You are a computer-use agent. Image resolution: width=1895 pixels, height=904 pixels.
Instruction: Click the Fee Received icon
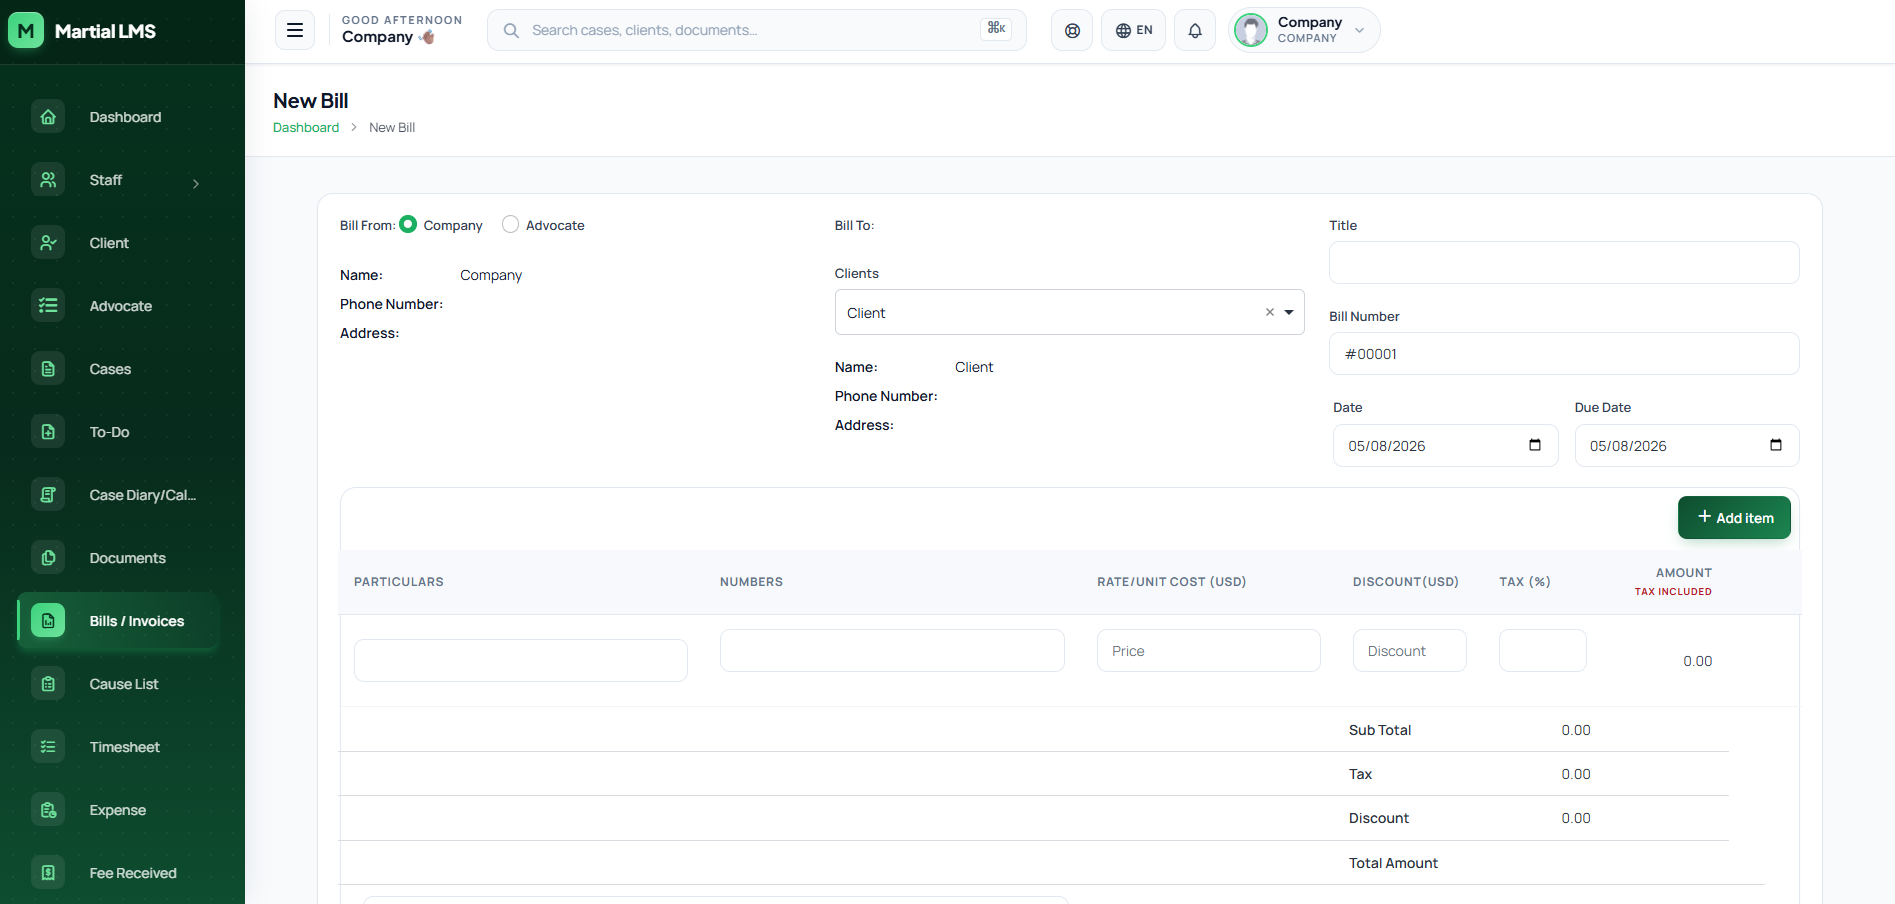(x=48, y=873)
